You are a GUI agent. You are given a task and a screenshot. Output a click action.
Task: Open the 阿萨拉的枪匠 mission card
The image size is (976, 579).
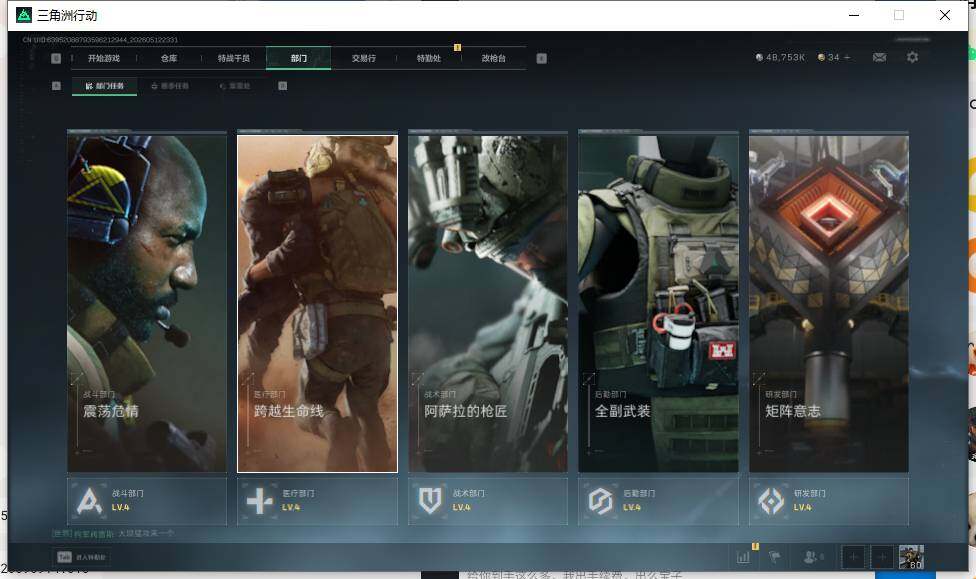[488, 304]
